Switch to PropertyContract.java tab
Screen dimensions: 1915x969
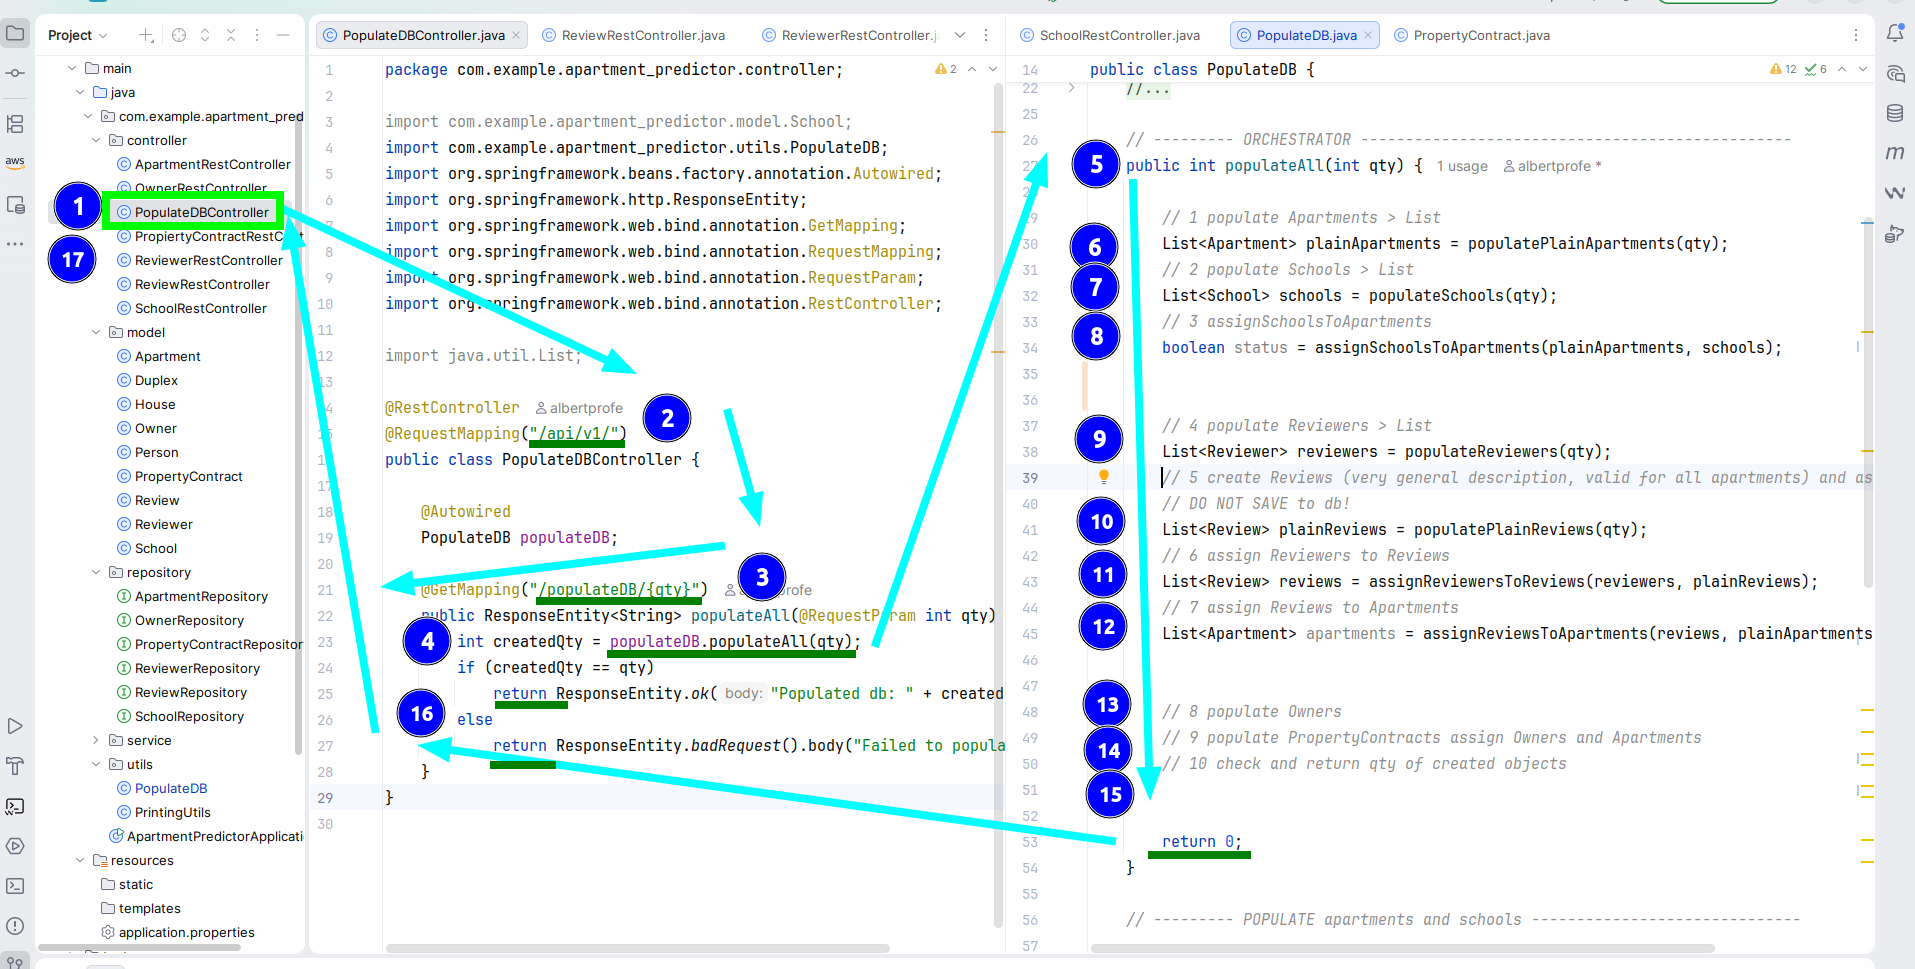pos(1480,35)
